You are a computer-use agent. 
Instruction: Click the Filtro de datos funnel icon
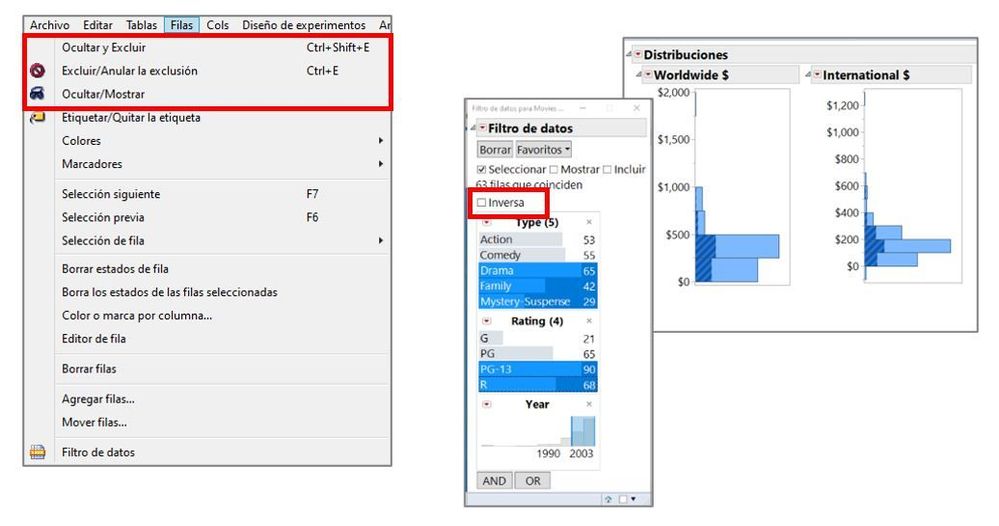point(38,452)
